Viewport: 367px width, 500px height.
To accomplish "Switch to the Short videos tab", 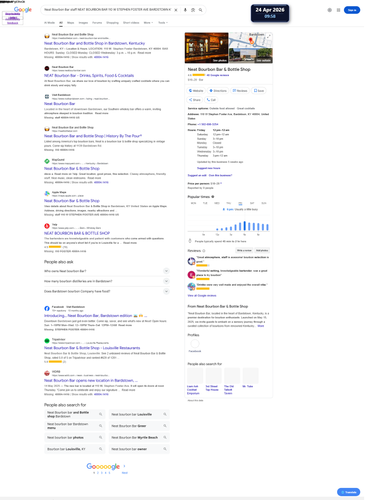I will [x=131, y=23].
